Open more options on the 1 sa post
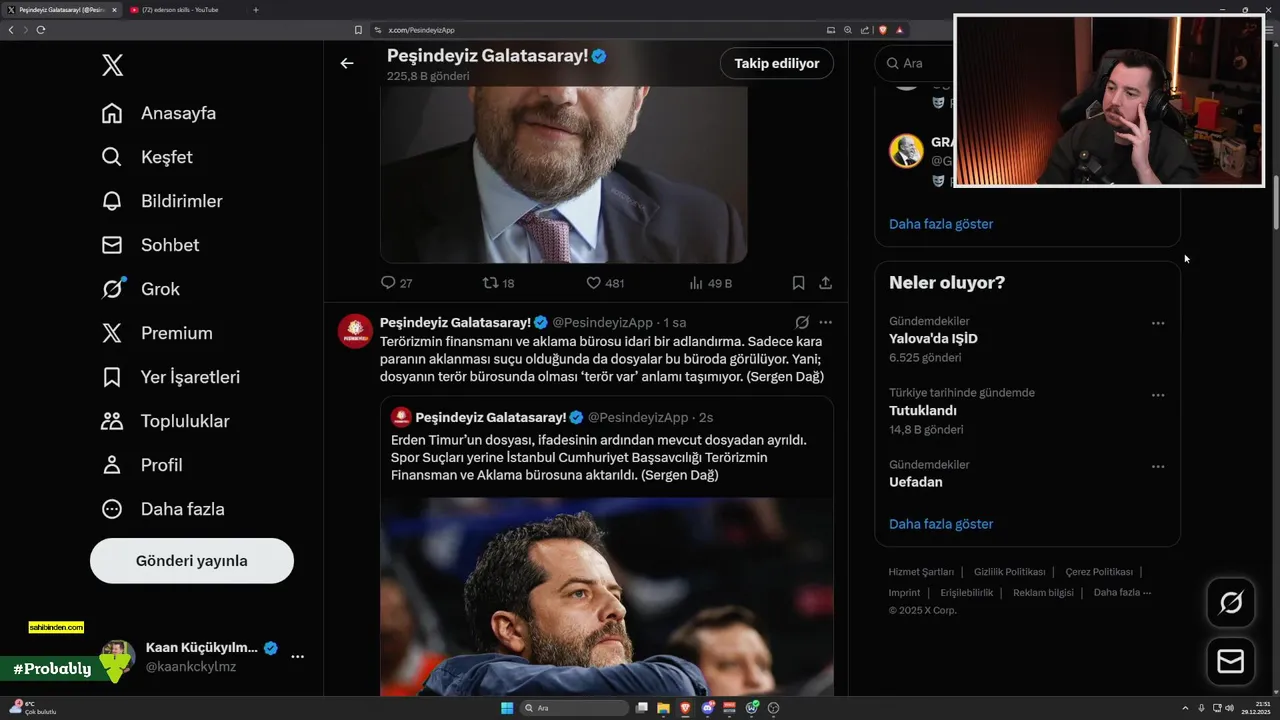The width and height of the screenshot is (1280, 720). pos(826,322)
